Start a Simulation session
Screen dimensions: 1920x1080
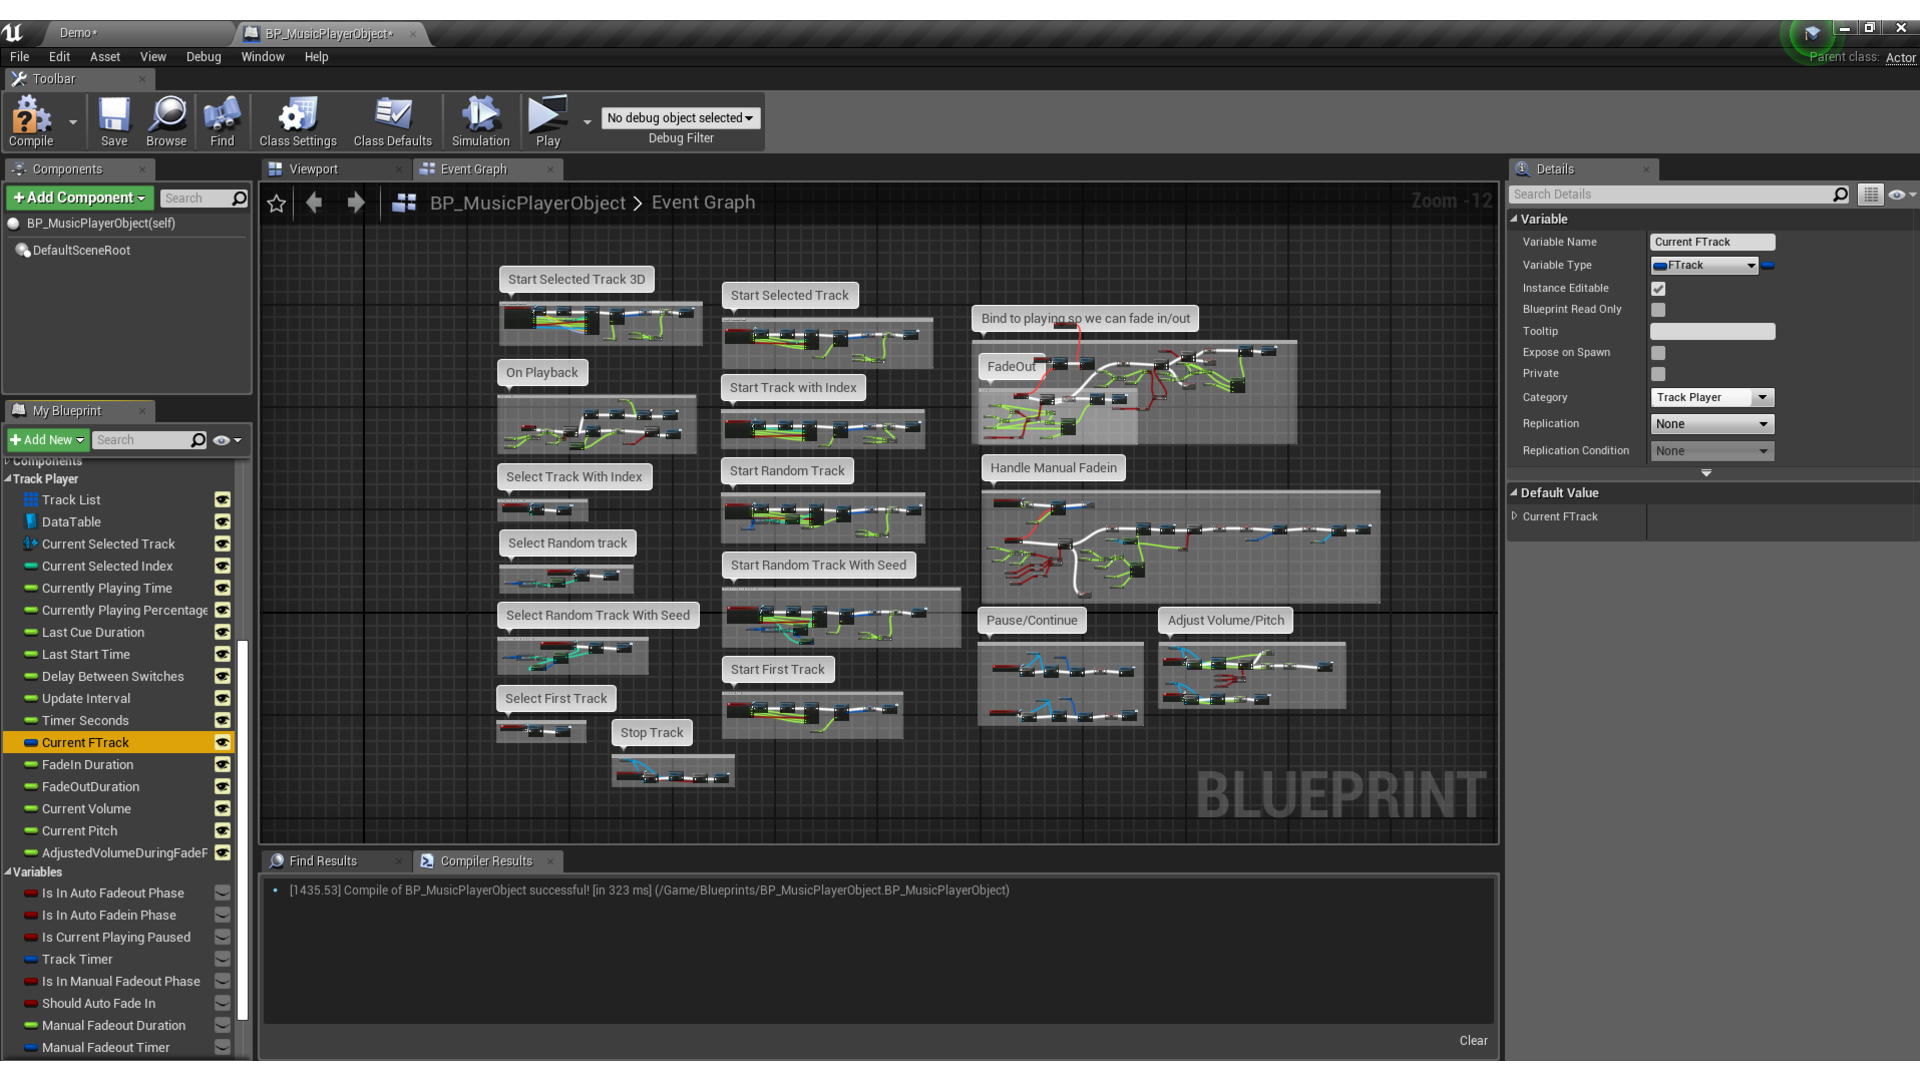[x=480, y=120]
